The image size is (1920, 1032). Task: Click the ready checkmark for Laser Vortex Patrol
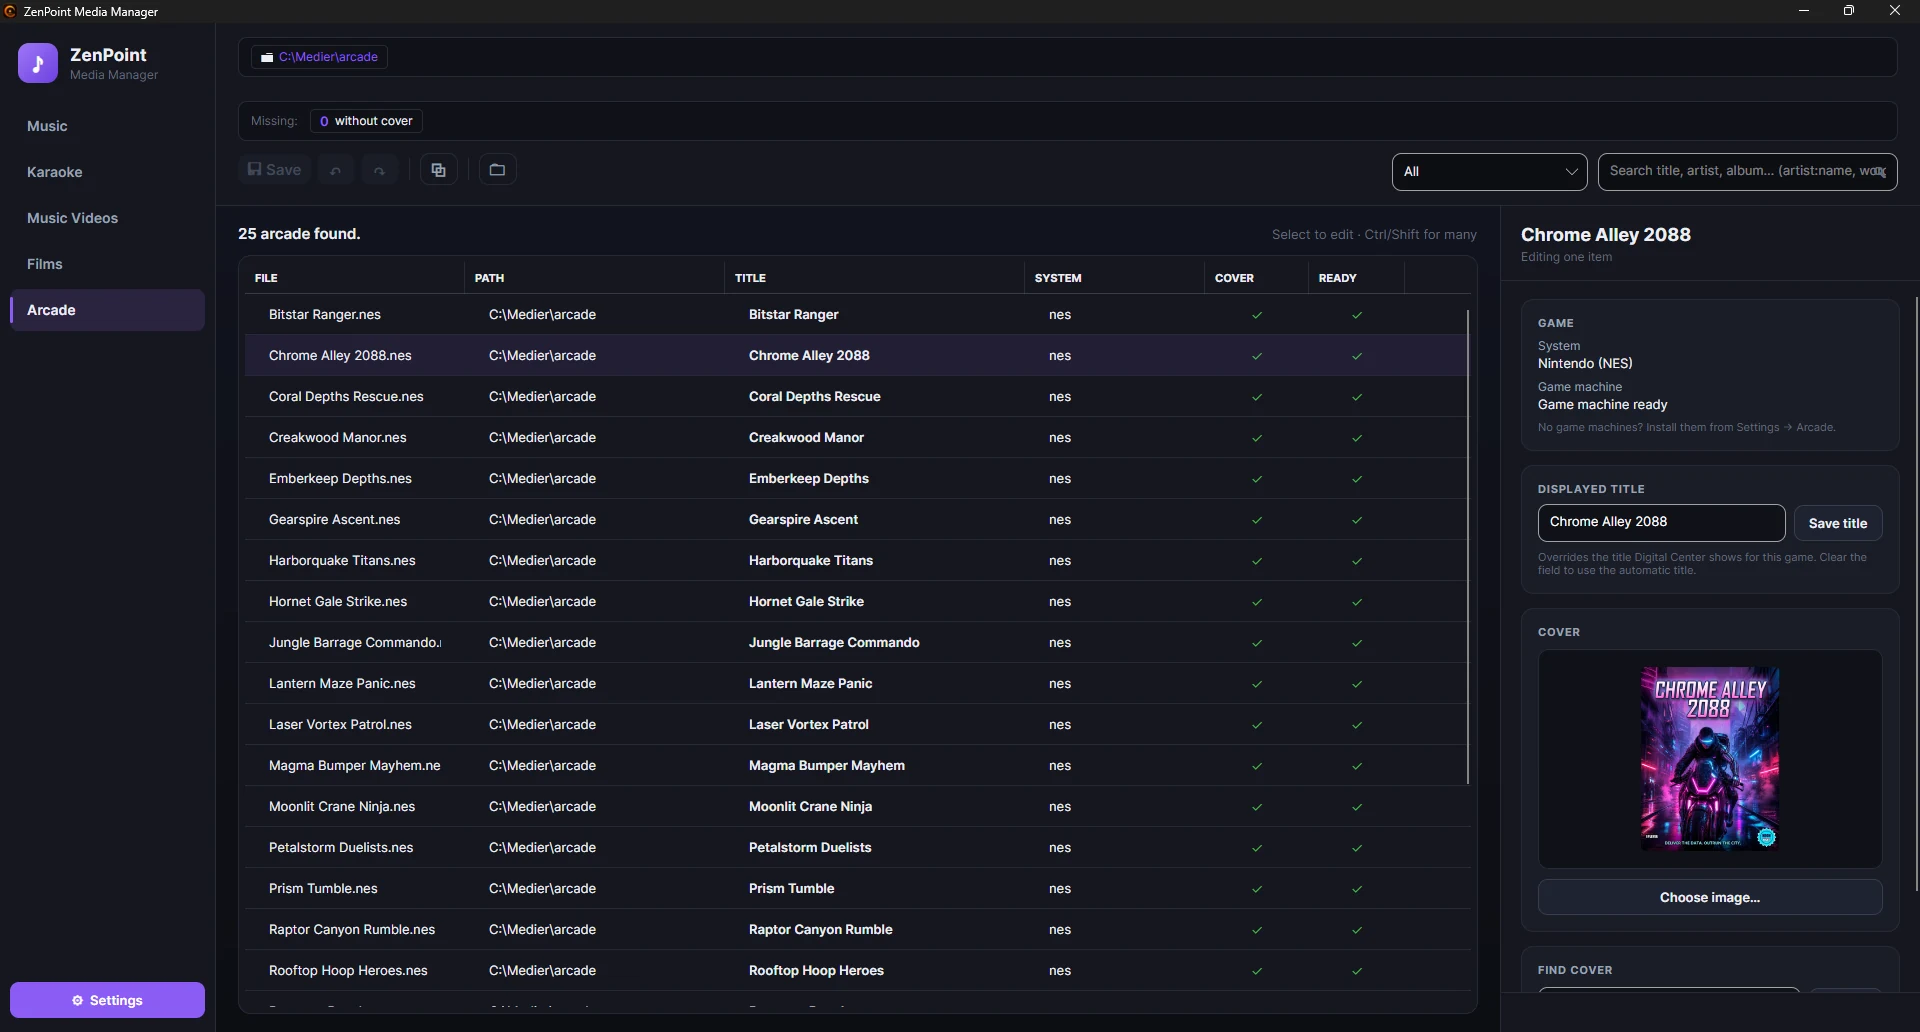[1357, 725]
